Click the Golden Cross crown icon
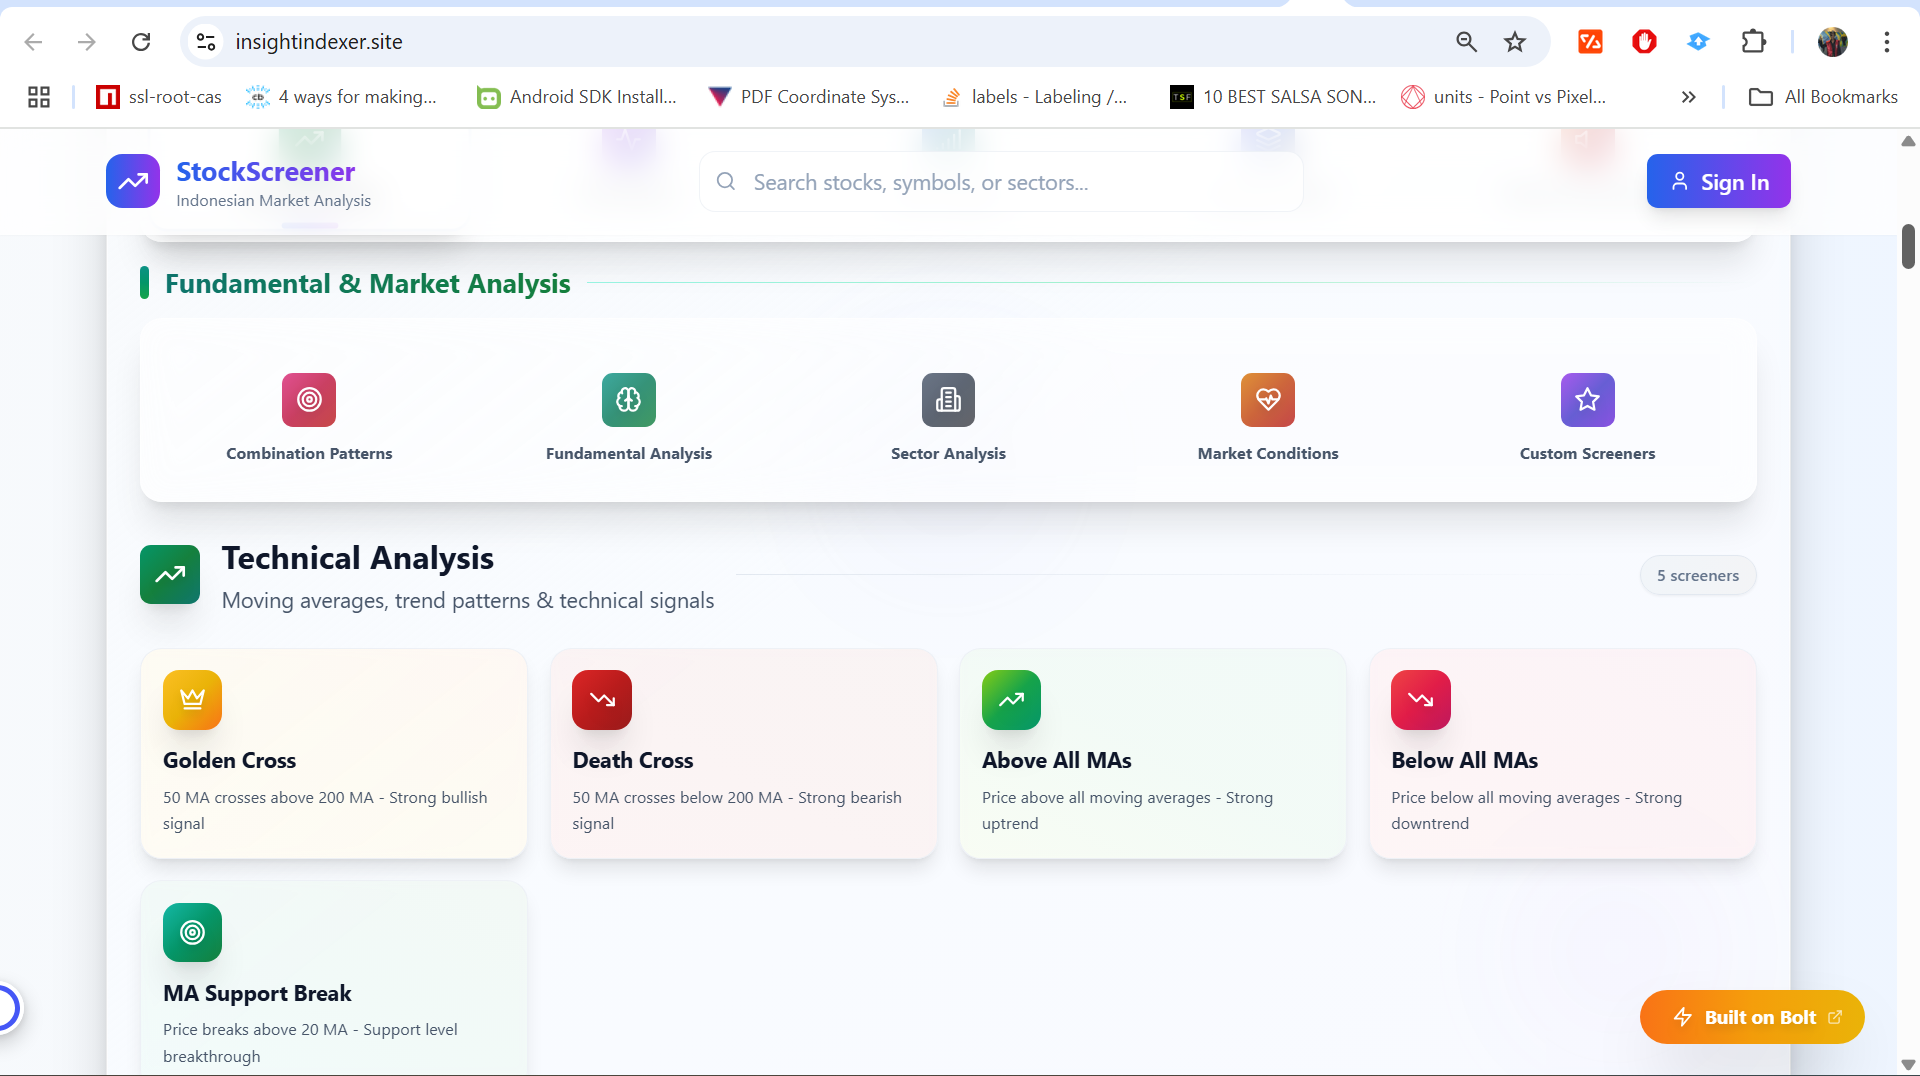The height and width of the screenshot is (1076, 1920). point(192,700)
